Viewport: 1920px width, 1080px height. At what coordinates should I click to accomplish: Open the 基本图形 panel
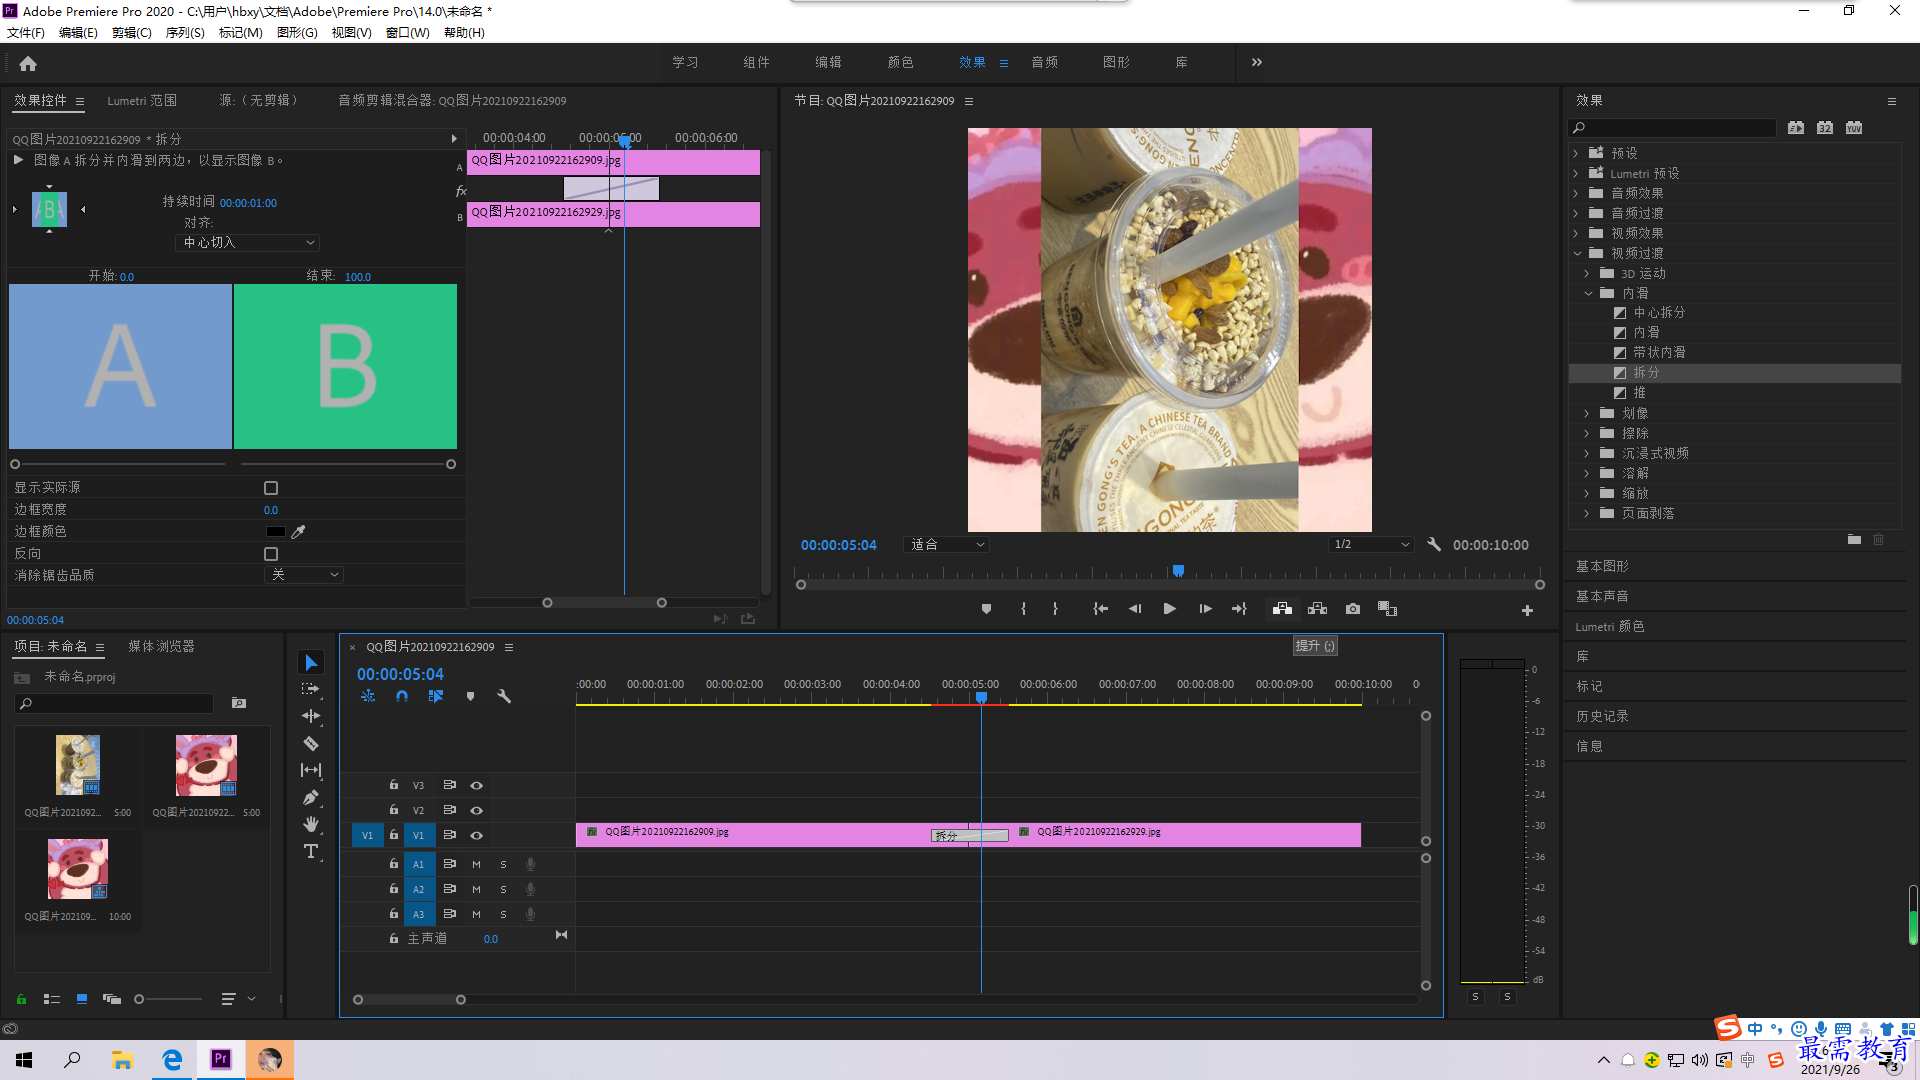point(1602,566)
